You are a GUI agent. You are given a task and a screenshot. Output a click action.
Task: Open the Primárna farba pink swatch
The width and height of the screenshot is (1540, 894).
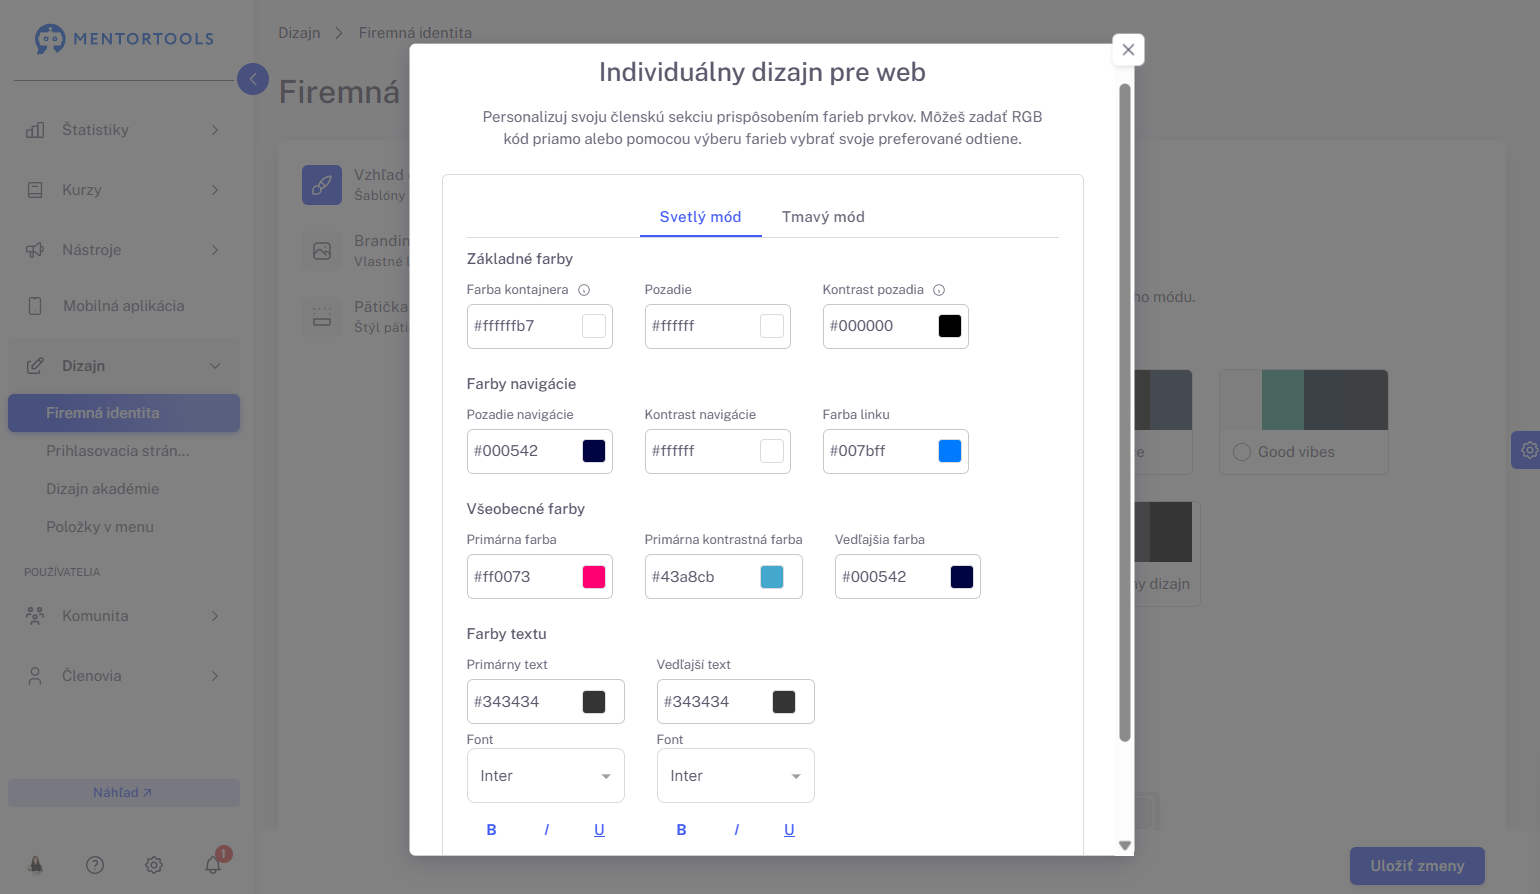pyautogui.click(x=594, y=577)
